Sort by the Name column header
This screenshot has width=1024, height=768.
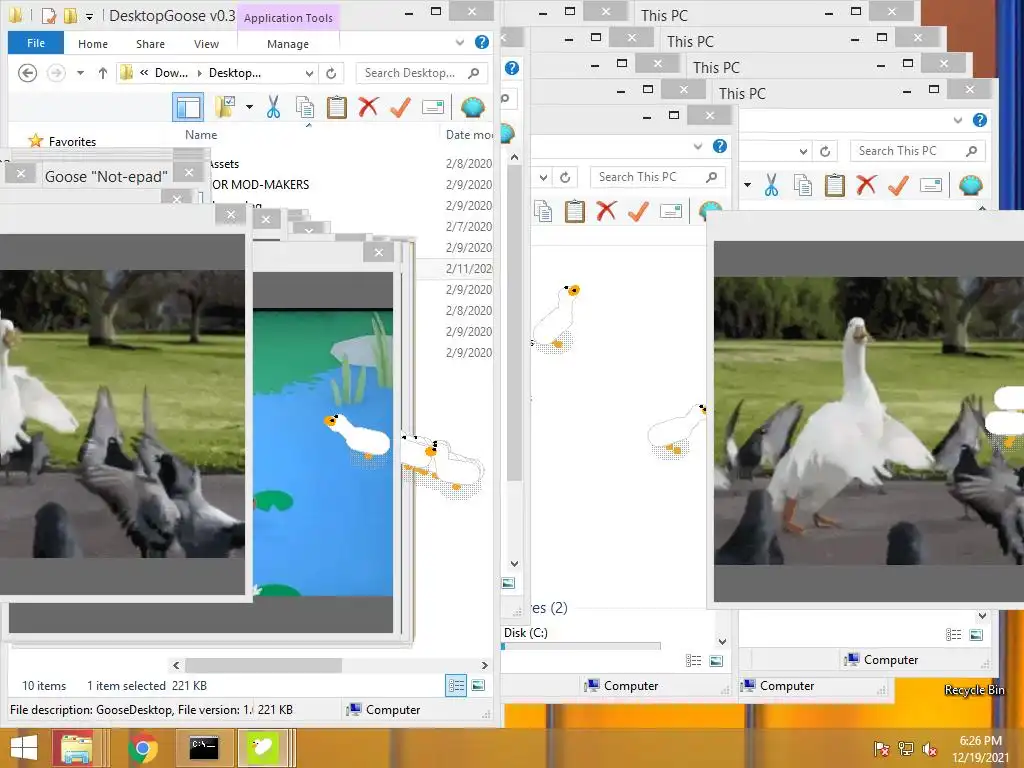[201, 135]
